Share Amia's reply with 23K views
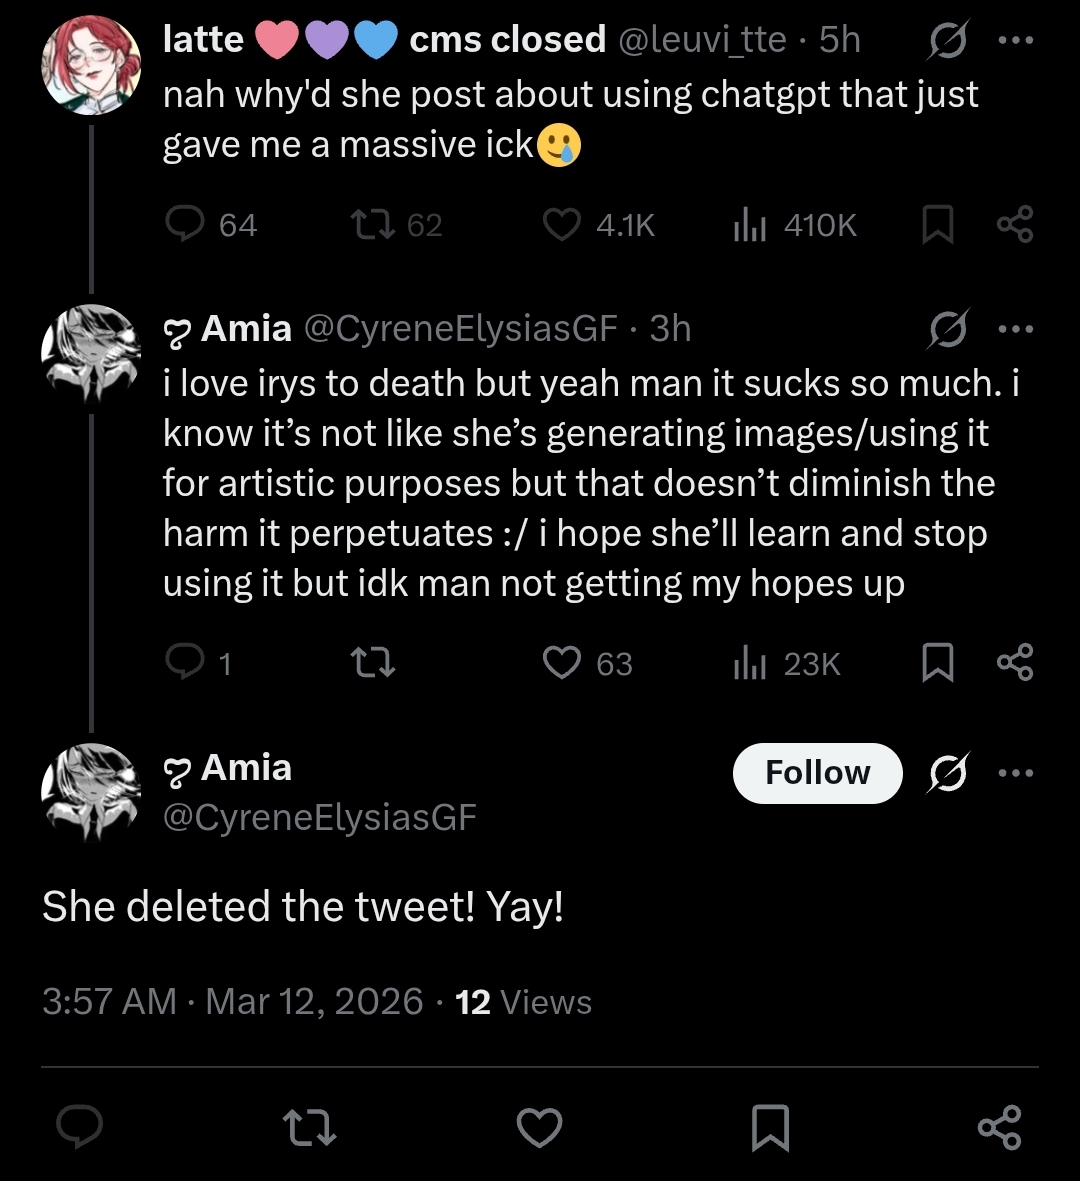 (1015, 663)
